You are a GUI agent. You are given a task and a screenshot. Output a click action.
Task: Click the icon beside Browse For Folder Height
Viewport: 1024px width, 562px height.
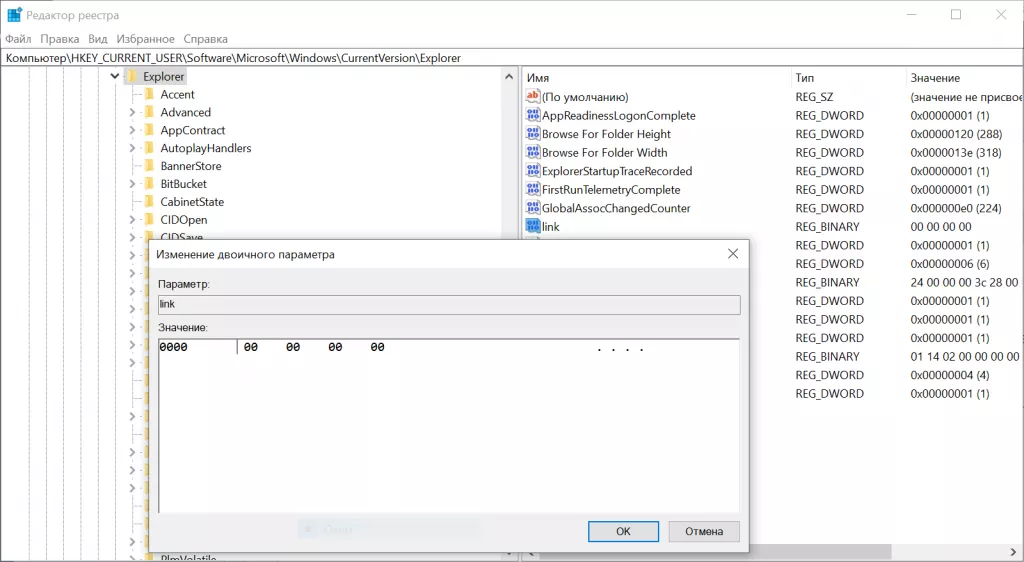[532, 134]
